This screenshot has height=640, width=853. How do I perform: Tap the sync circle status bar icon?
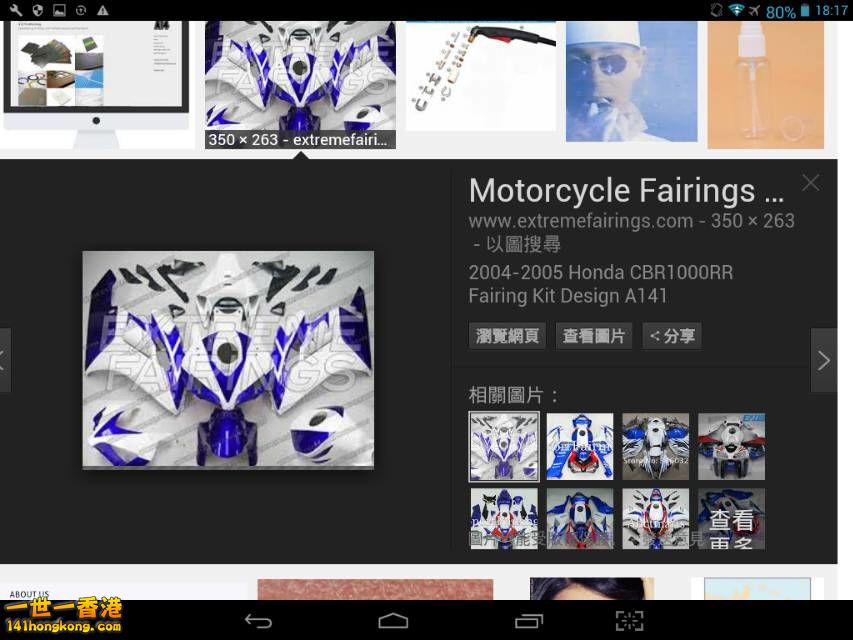81,10
